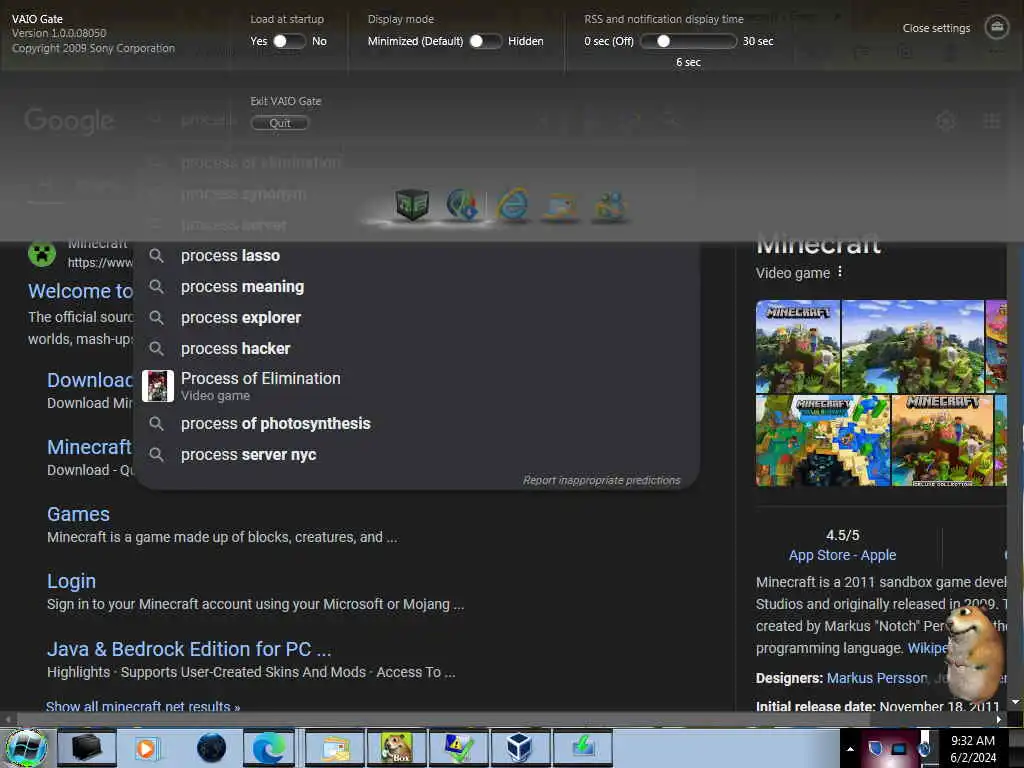This screenshot has height=768, width=1024.
Task: Switch to Microsoft Edge in the taskbar
Action: click(269, 748)
